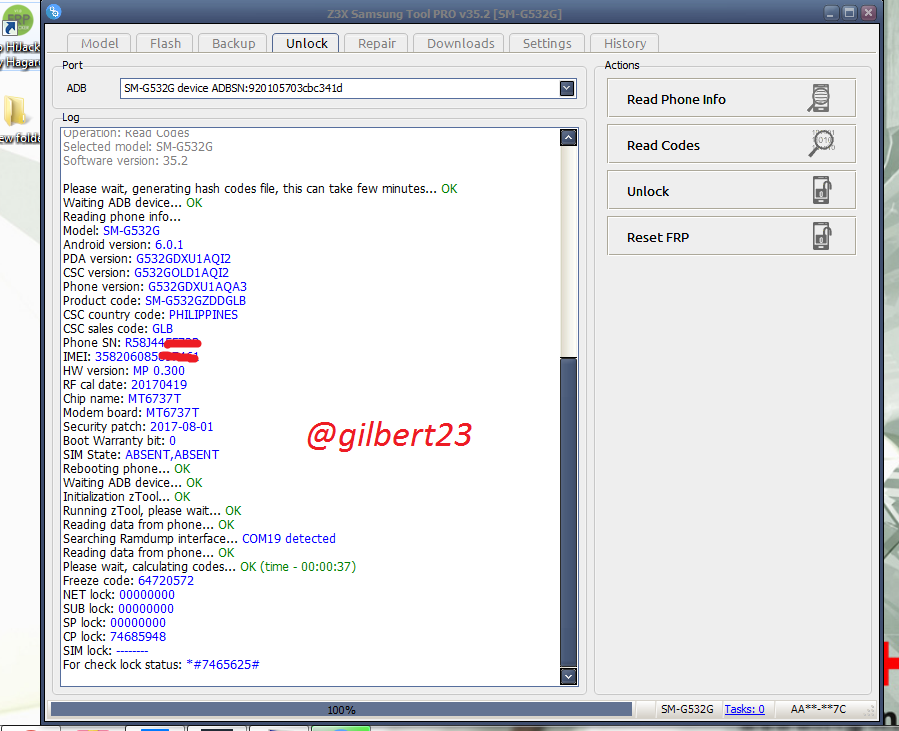899x731 pixels.
Task: Click the Unlock padlock phone icon
Action: [x=822, y=190]
